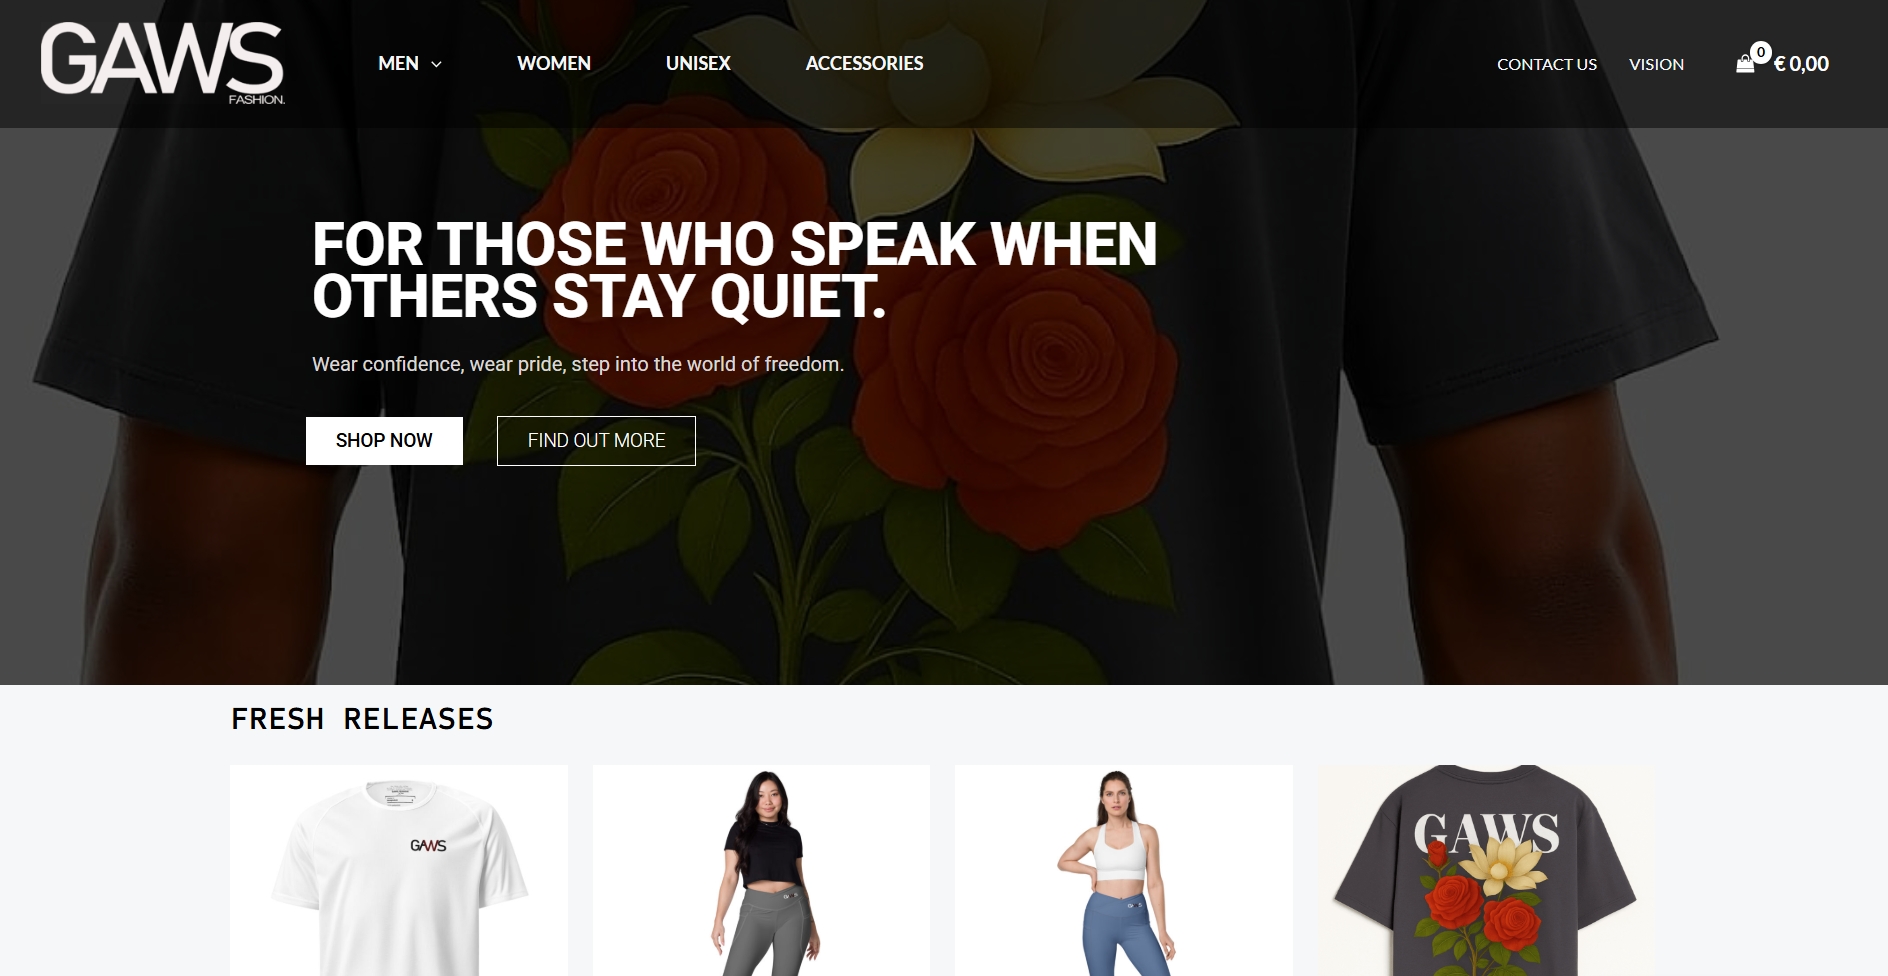The height and width of the screenshot is (976, 1888).
Task: Open the gray GAWS floral t-shirt product
Action: [1486, 870]
